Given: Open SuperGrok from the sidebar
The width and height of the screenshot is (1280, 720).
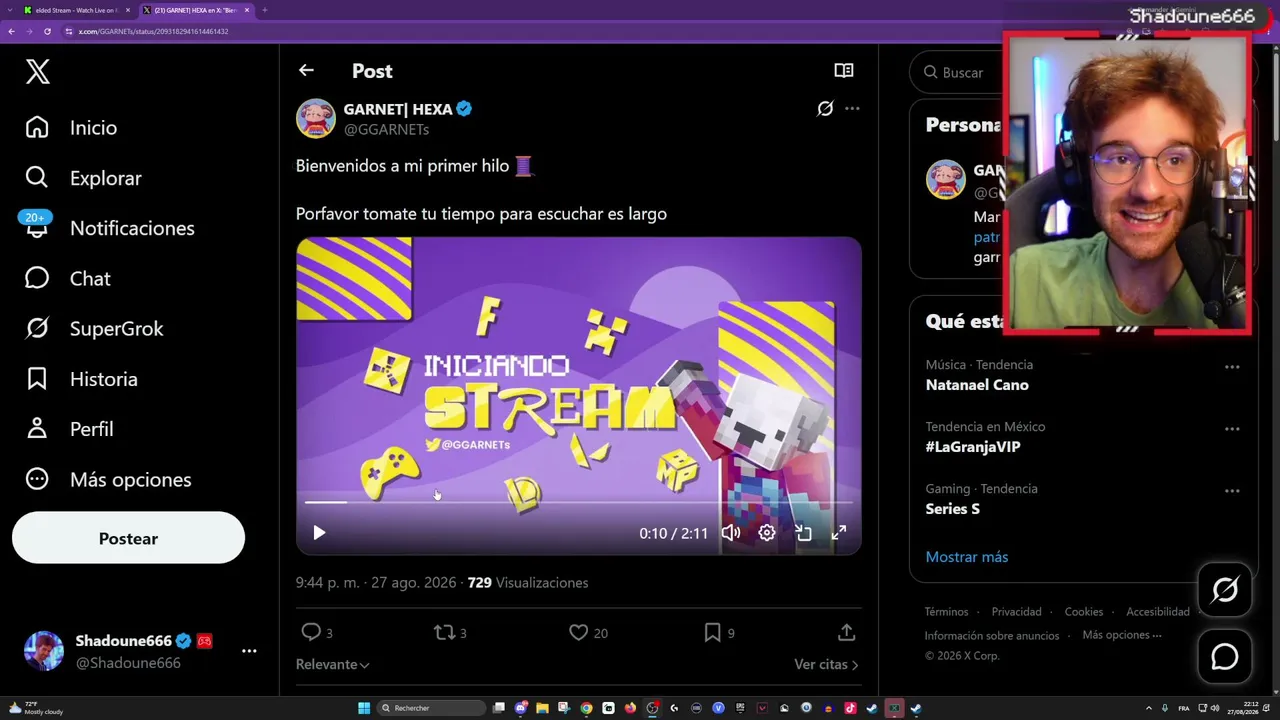Looking at the screenshot, I should [x=94, y=329].
